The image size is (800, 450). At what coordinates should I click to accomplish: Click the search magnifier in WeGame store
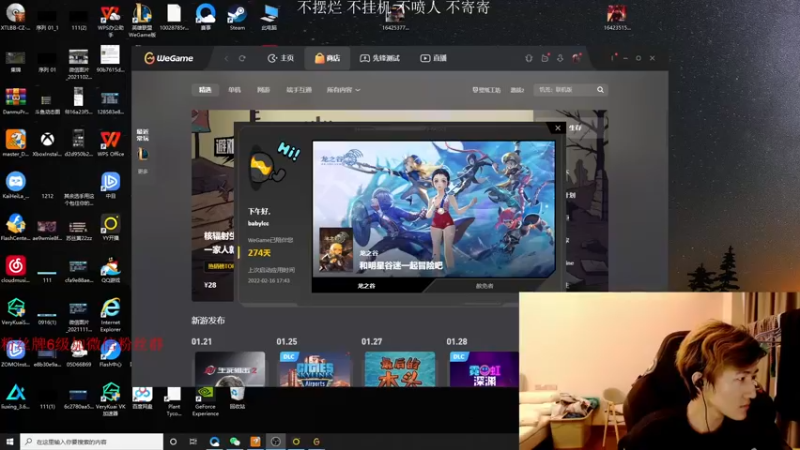(601, 90)
